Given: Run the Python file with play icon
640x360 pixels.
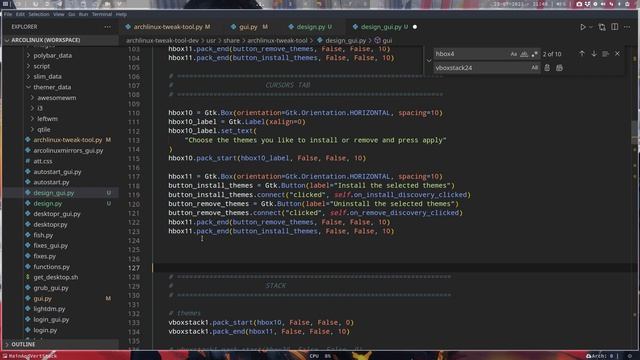Looking at the screenshot, I should pyautogui.click(x=582, y=27).
